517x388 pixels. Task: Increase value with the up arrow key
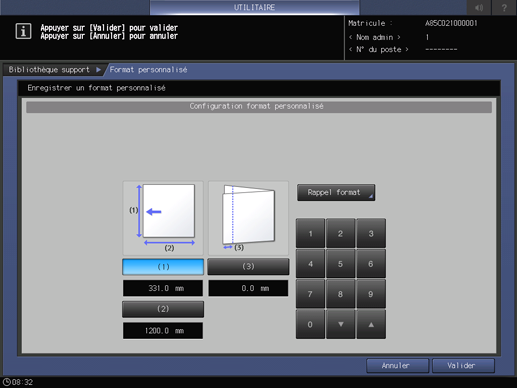[371, 324]
